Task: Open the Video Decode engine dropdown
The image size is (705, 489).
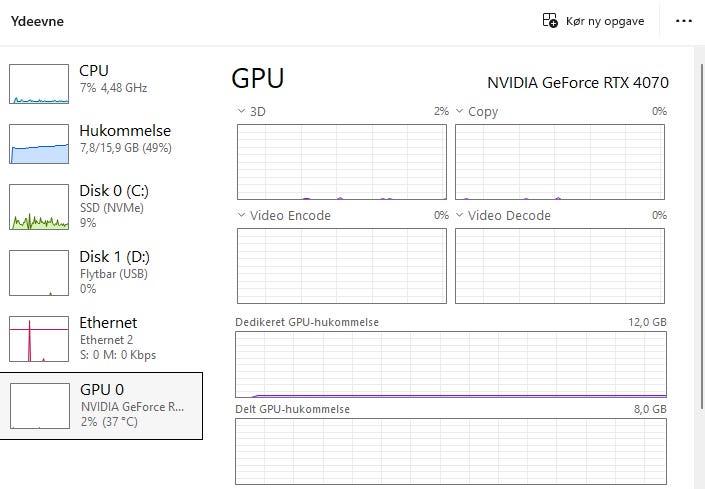Action: (460, 215)
